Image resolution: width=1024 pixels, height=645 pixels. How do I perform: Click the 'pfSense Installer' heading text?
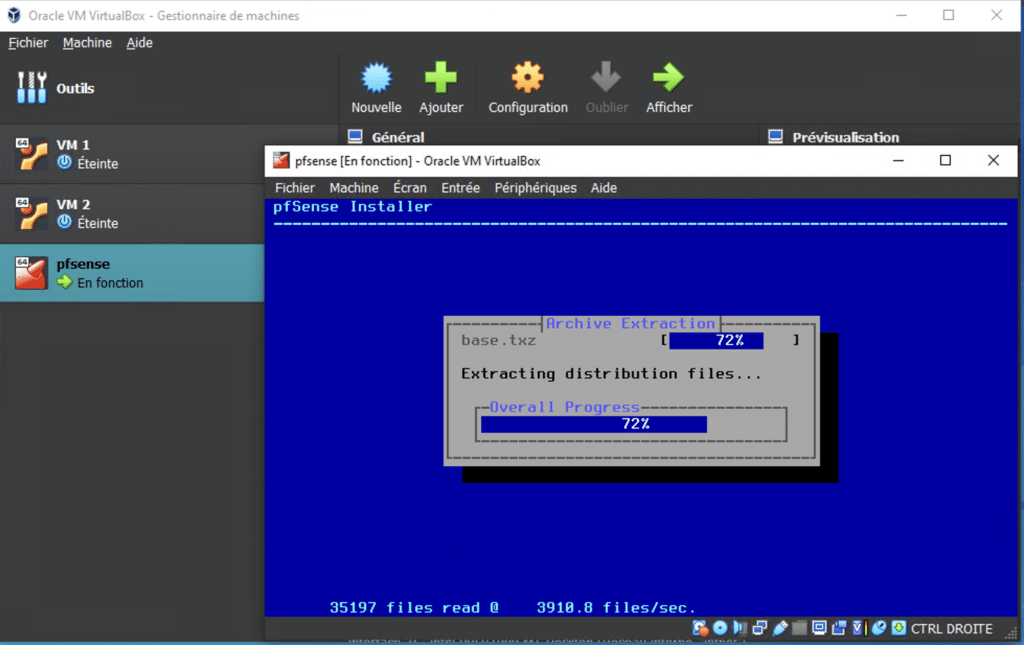click(353, 207)
